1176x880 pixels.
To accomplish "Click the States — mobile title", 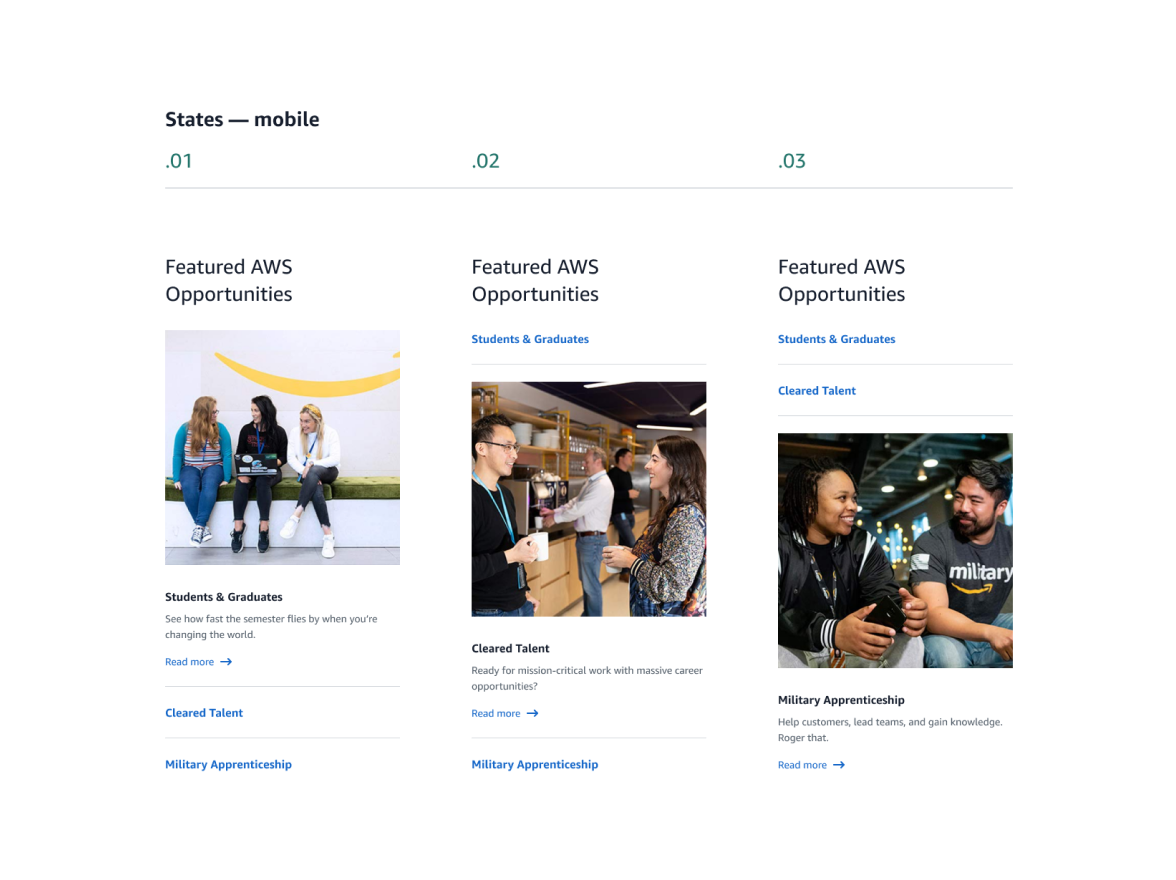I will (242, 119).
